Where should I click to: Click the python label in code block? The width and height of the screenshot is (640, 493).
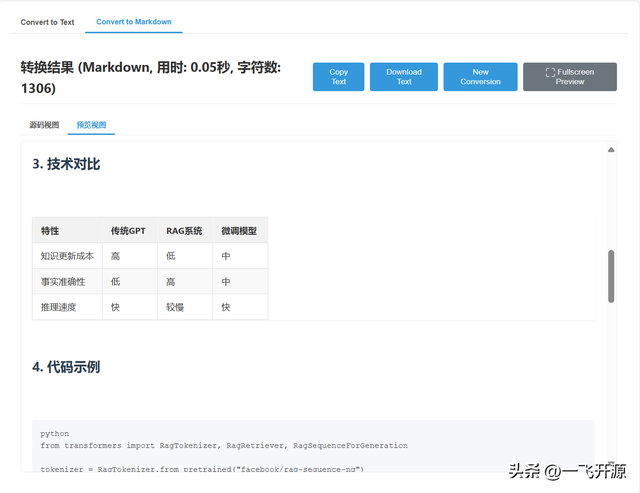55,433
